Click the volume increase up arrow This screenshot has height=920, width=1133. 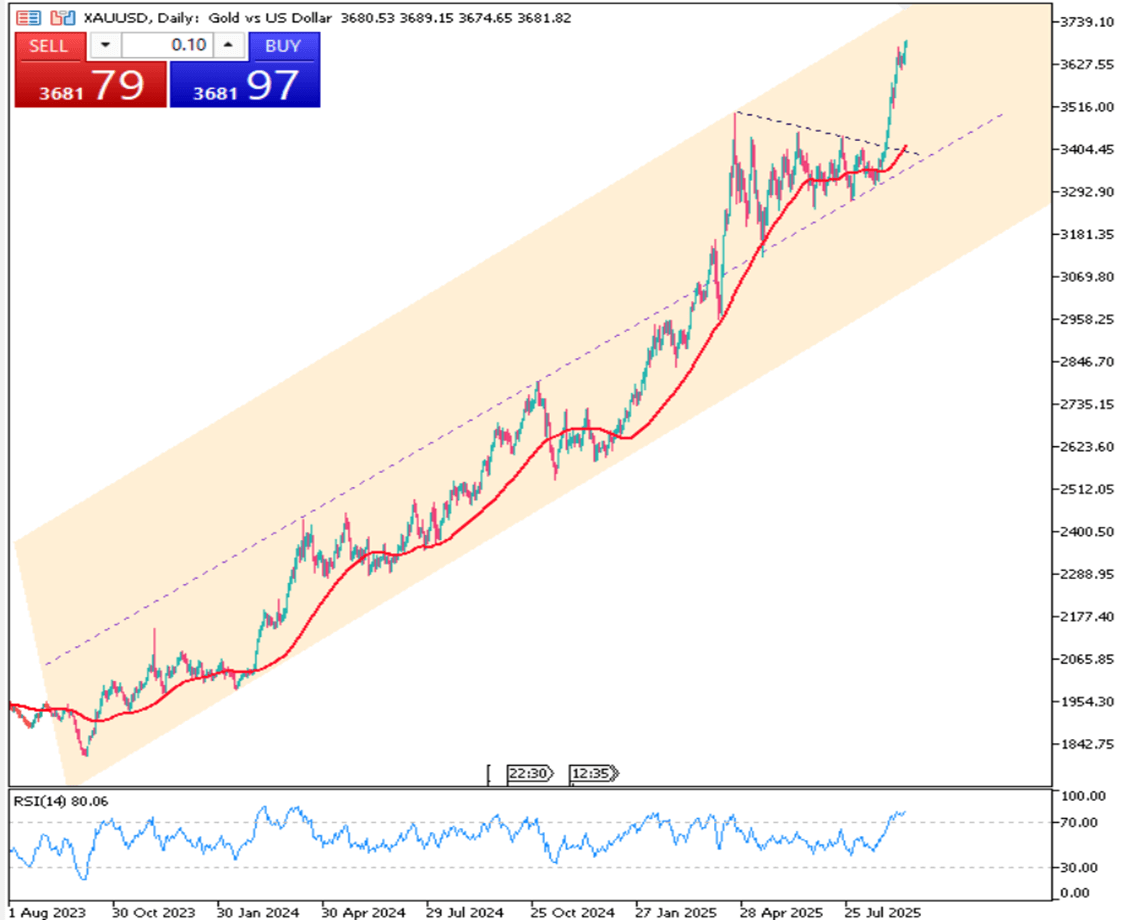[228, 46]
